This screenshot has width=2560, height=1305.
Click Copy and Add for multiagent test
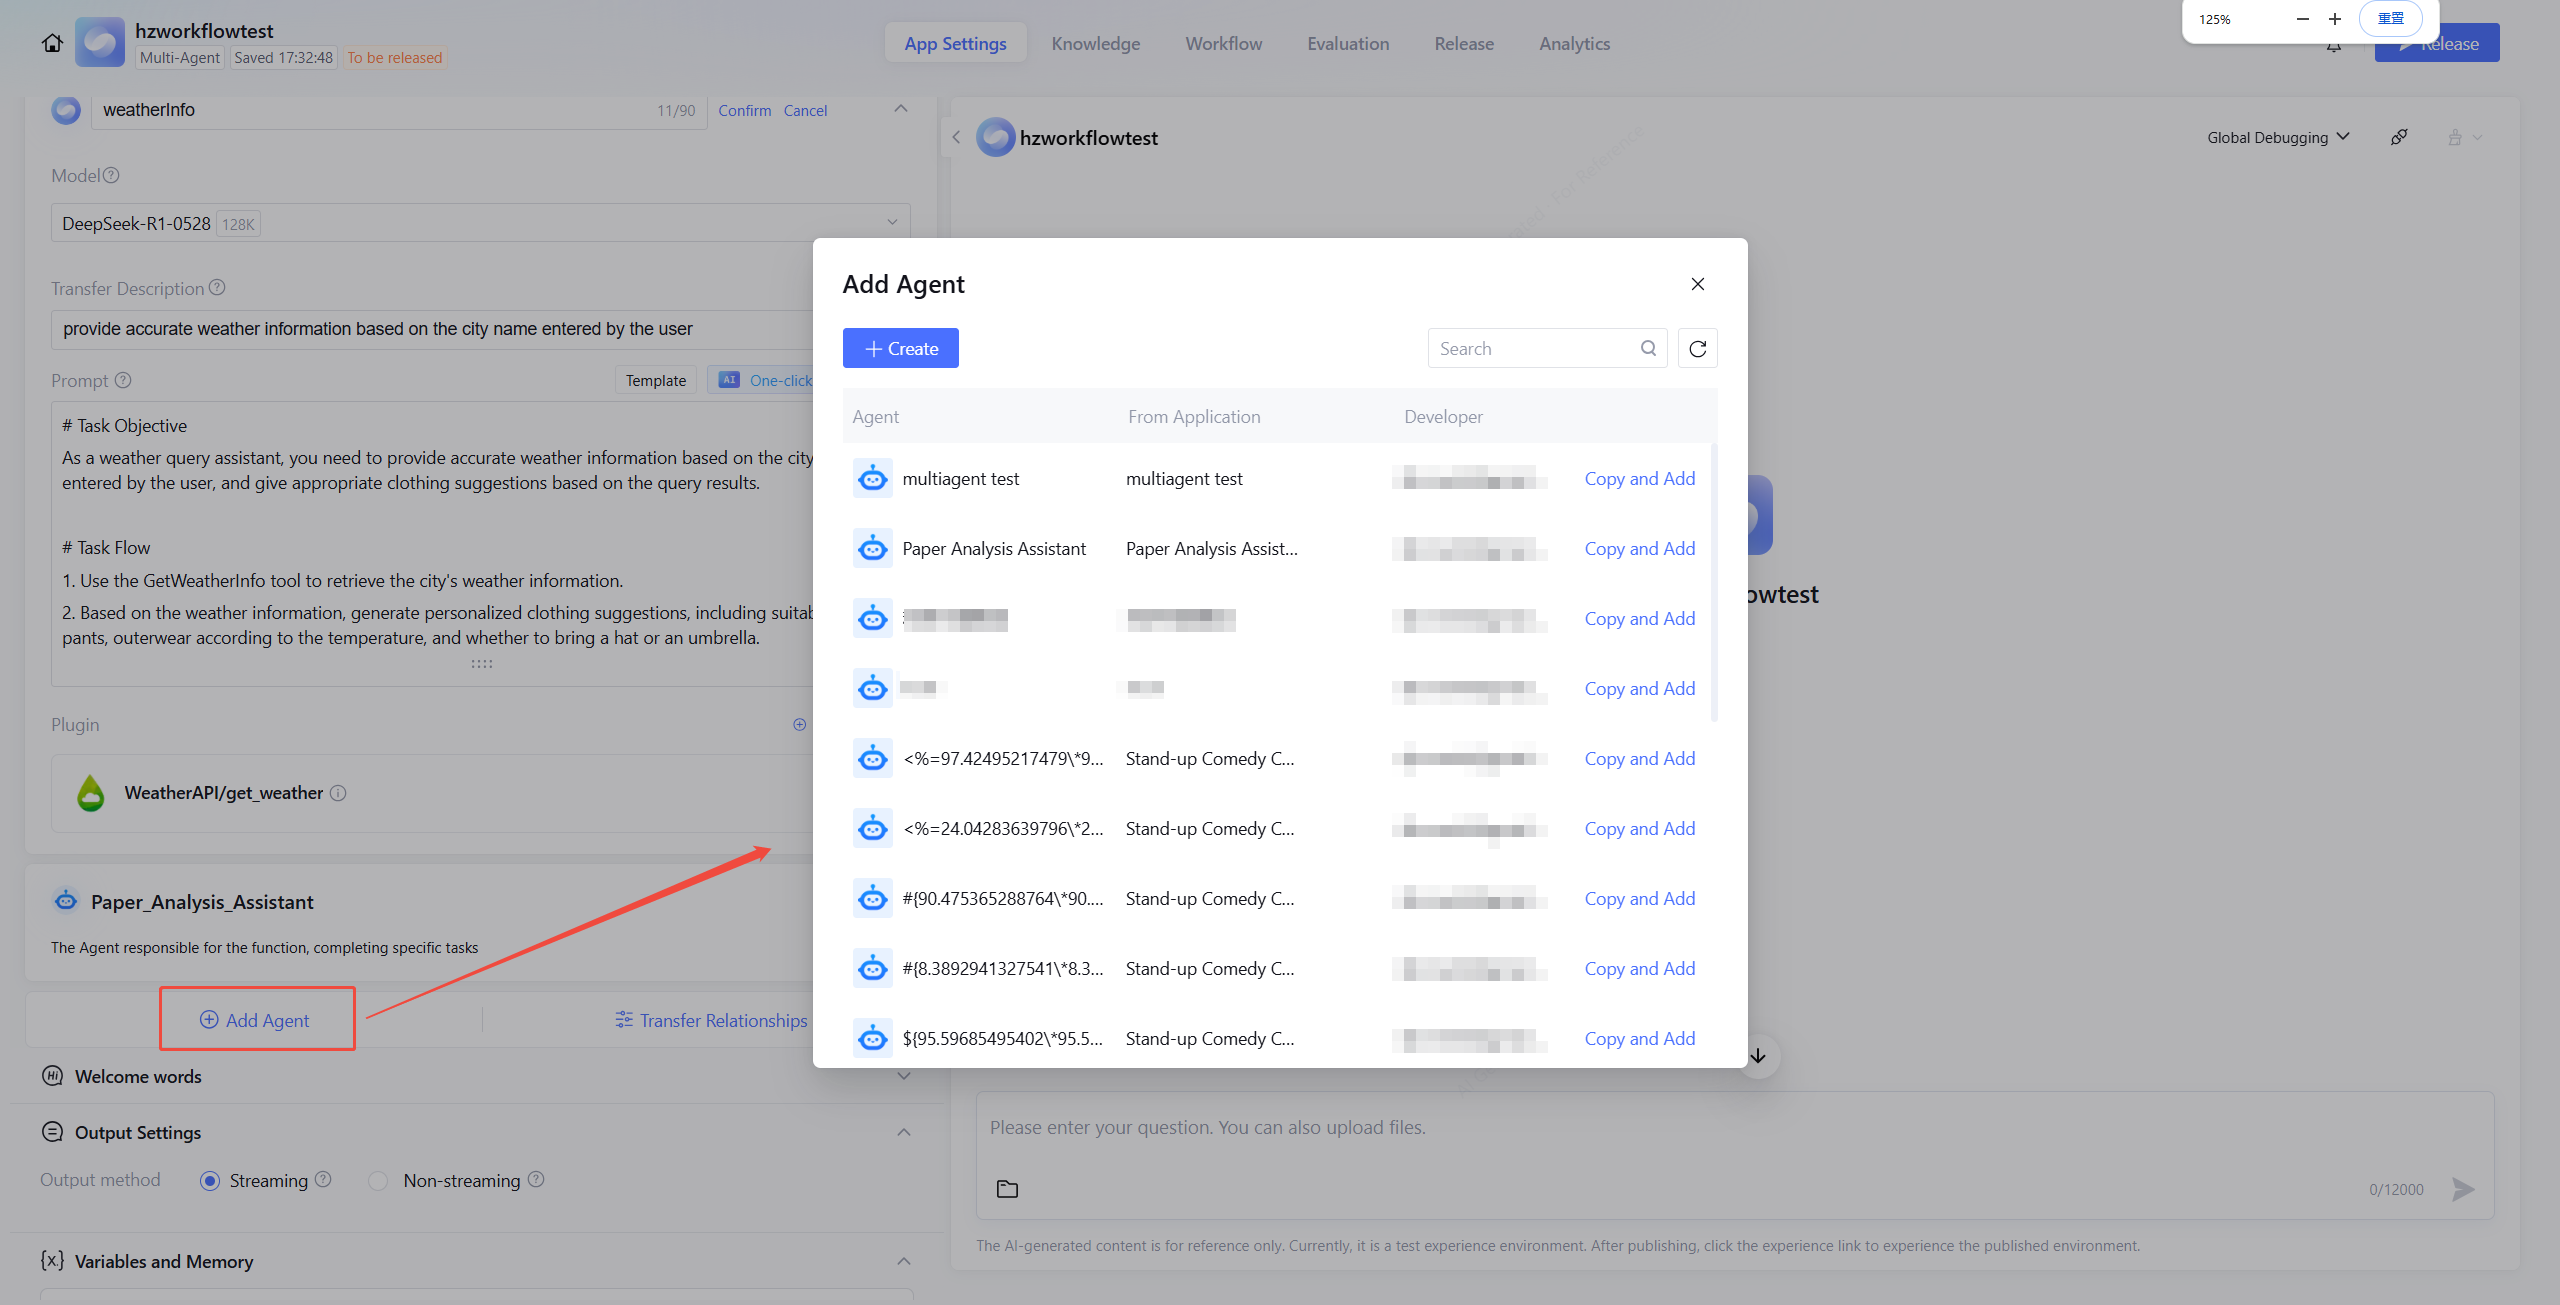(1639, 478)
